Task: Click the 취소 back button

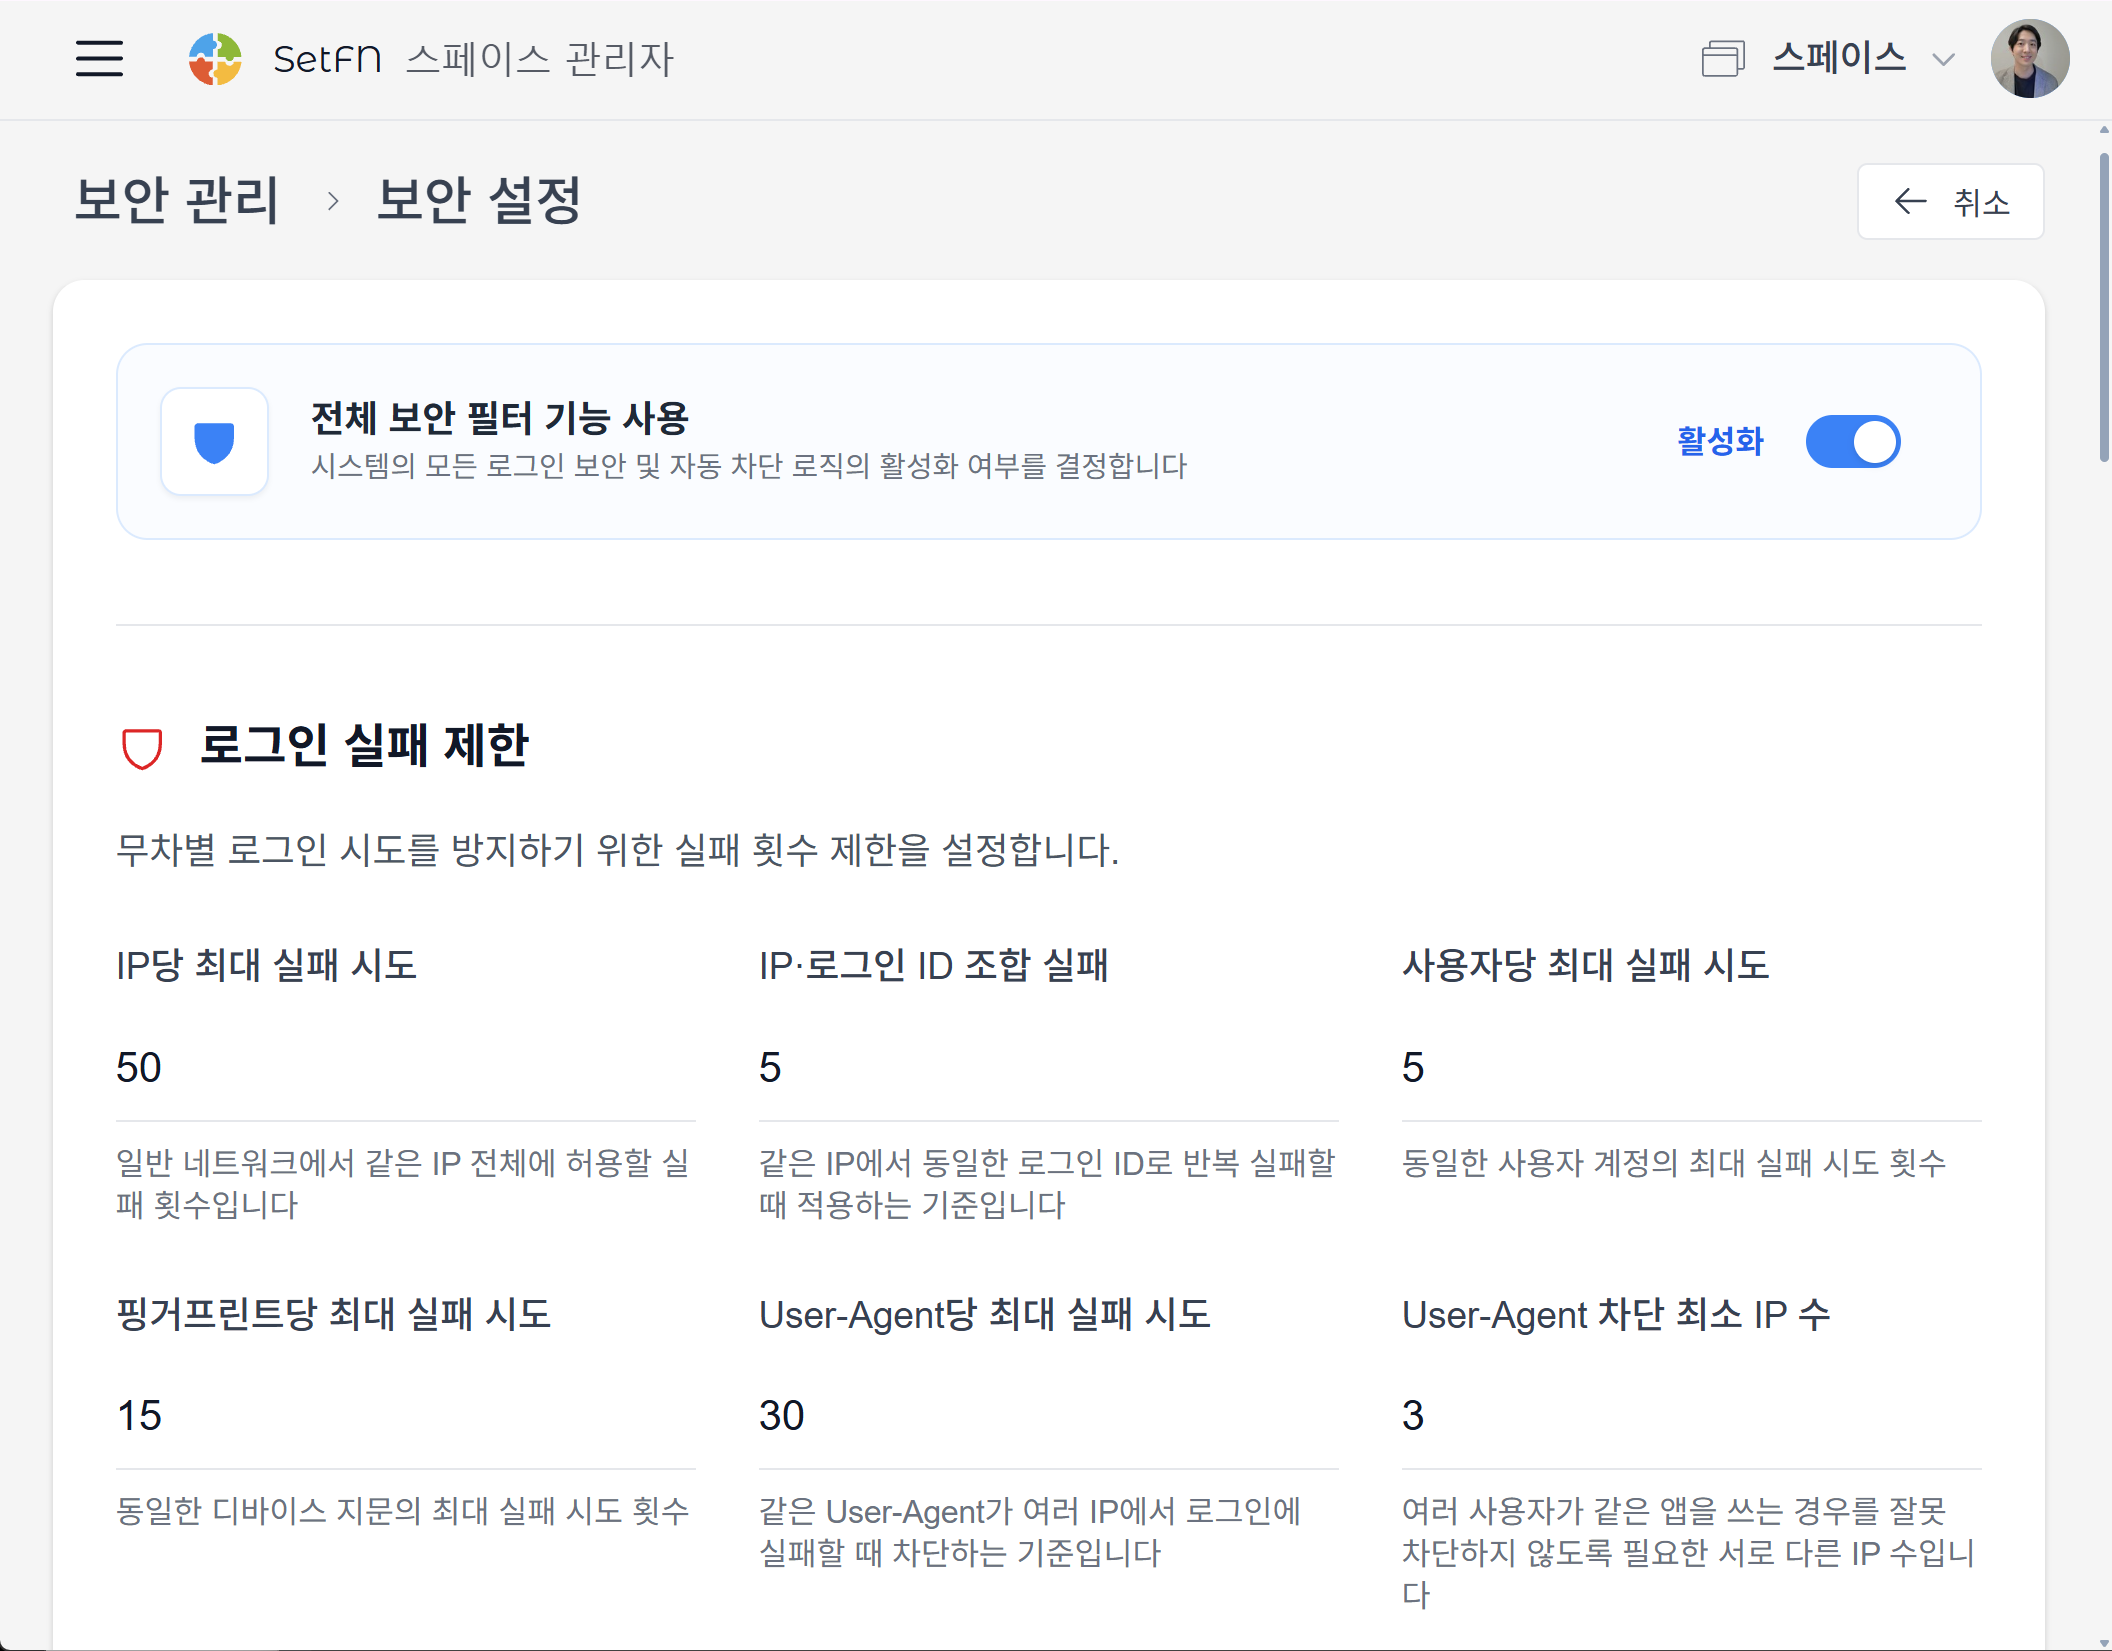Action: (1950, 202)
